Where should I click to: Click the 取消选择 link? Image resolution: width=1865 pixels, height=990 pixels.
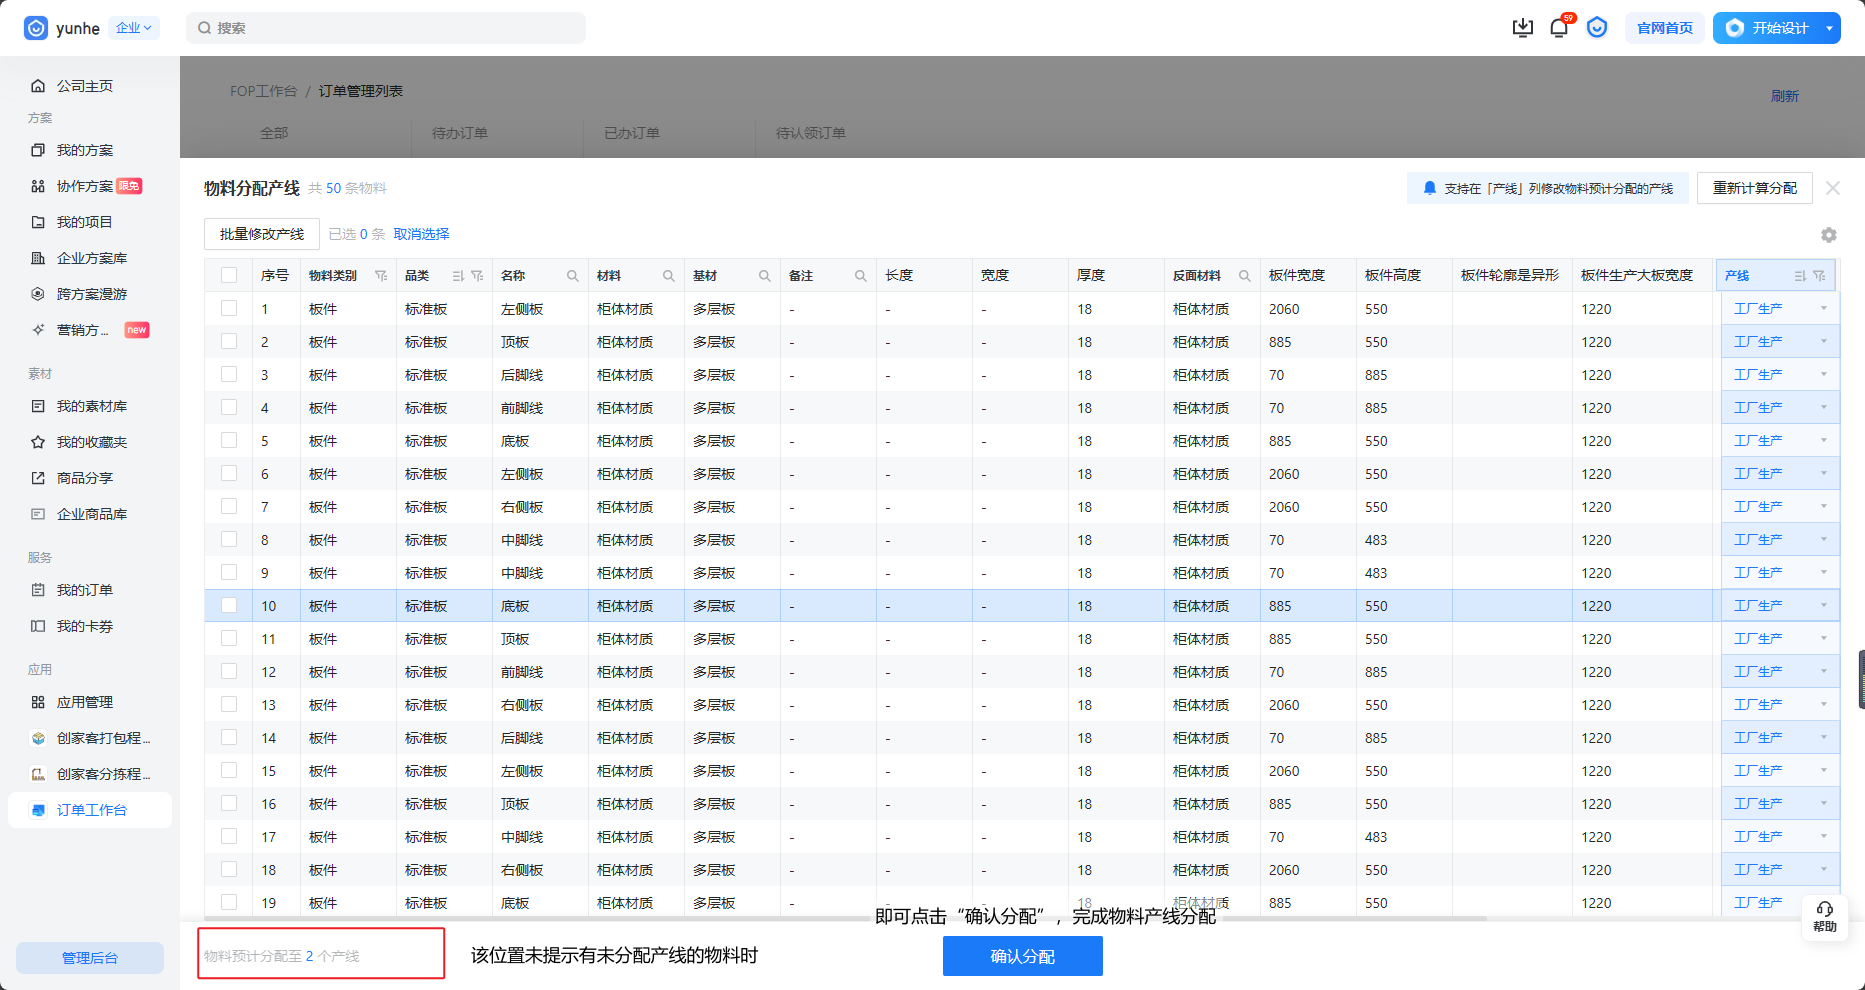pyautogui.click(x=421, y=234)
